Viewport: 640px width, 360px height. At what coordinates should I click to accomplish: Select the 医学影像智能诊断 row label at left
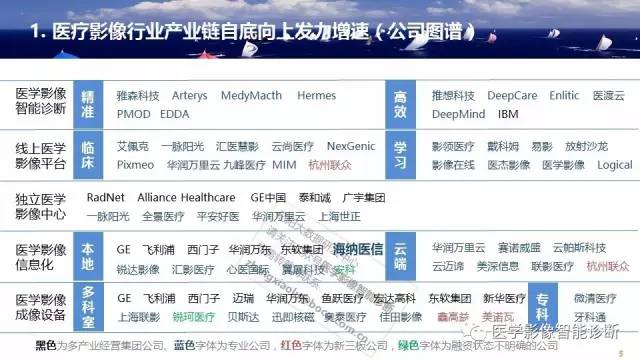tap(41, 101)
